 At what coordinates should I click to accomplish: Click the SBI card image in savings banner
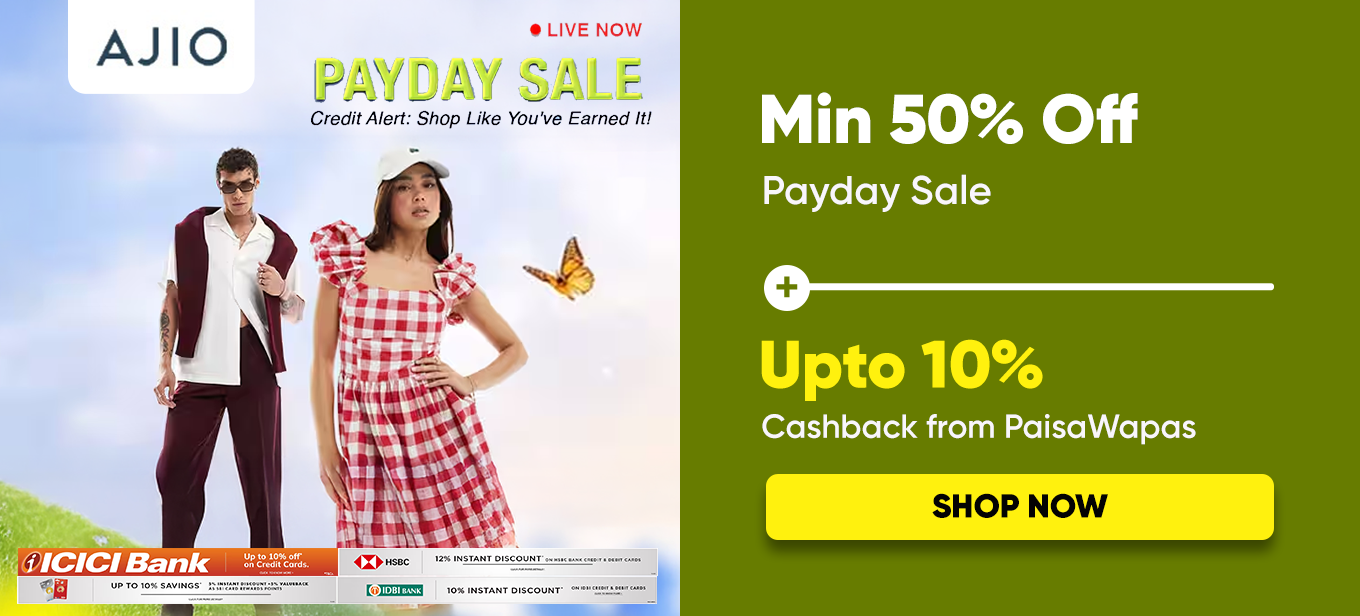[52, 590]
